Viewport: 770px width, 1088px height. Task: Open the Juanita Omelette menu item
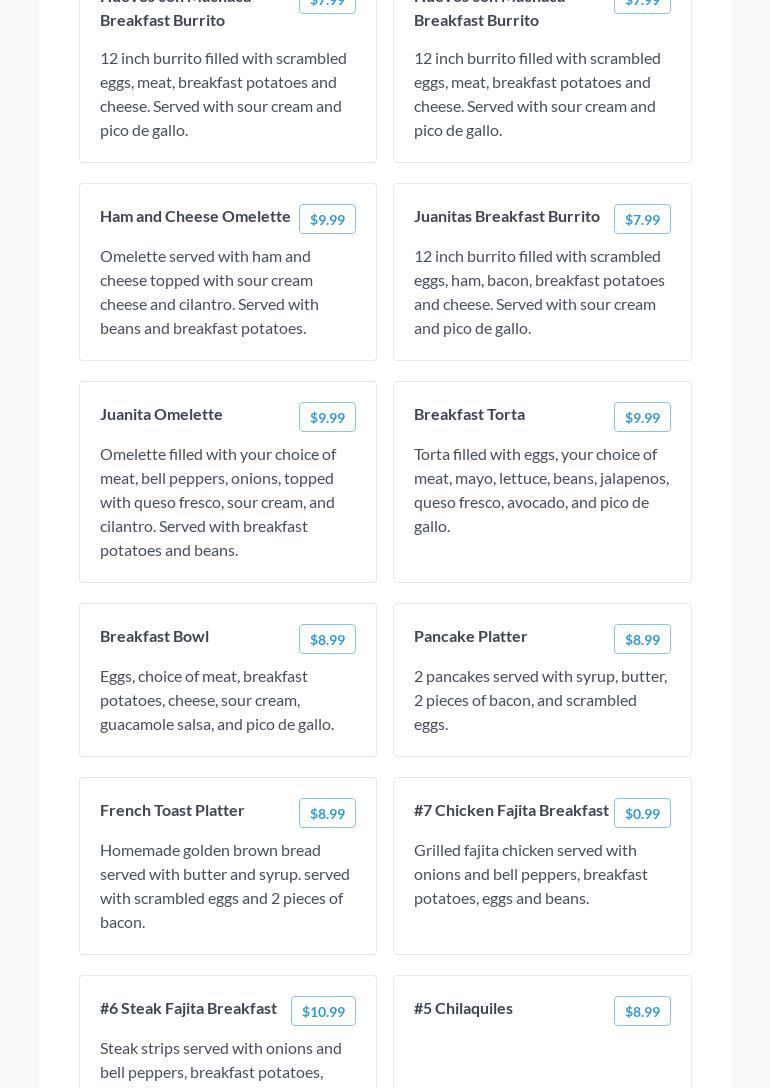click(x=161, y=414)
